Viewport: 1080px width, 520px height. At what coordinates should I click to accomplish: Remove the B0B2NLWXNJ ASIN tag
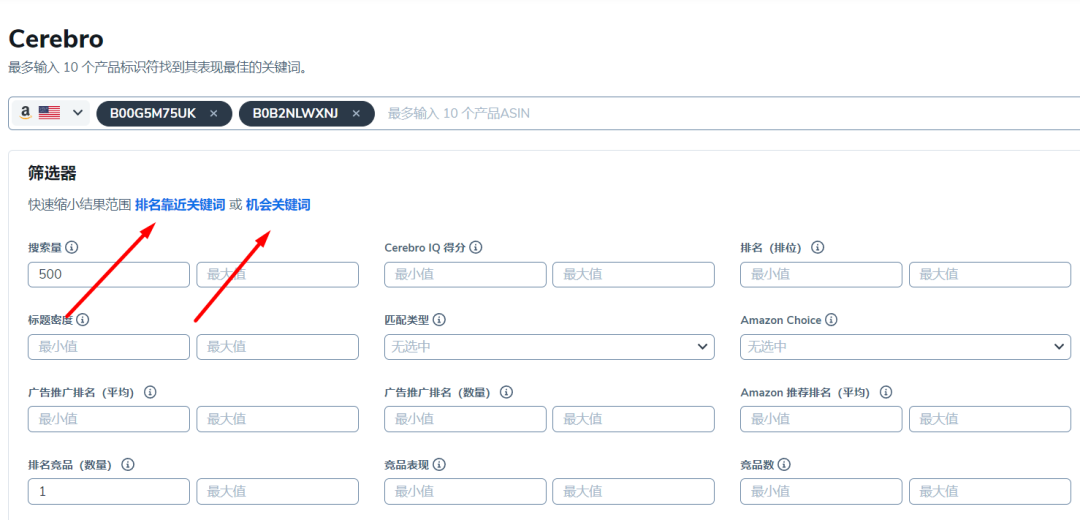356,114
